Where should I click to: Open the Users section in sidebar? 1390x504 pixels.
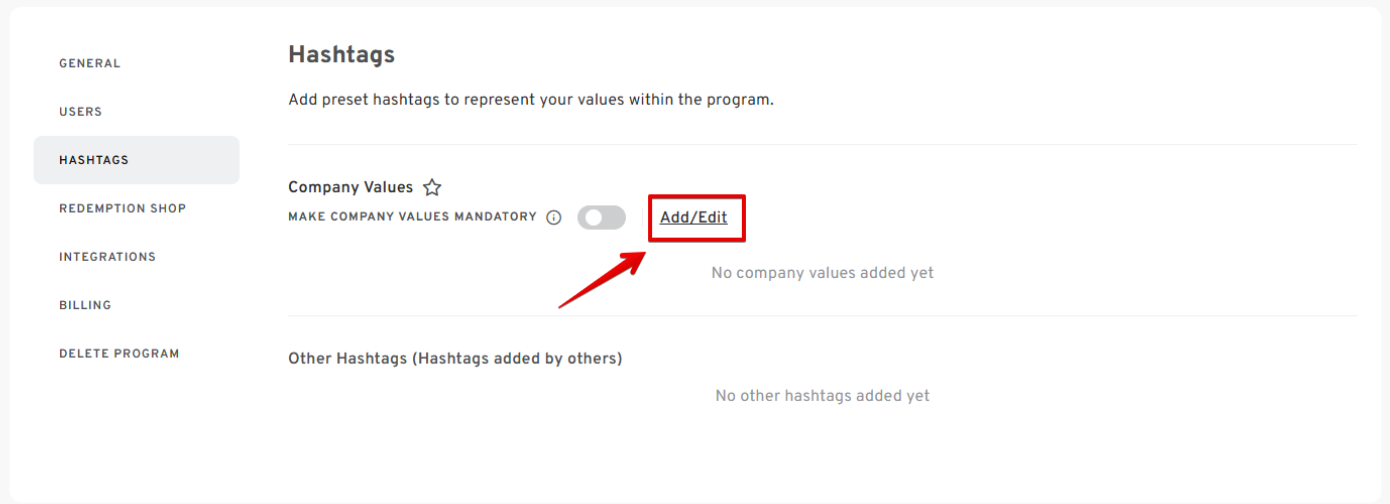(81, 112)
